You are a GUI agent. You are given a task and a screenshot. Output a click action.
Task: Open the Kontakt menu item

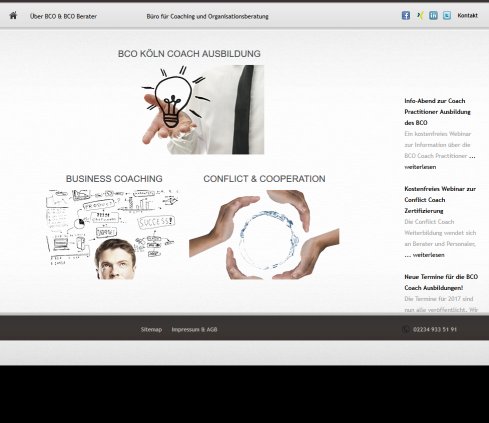click(468, 15)
